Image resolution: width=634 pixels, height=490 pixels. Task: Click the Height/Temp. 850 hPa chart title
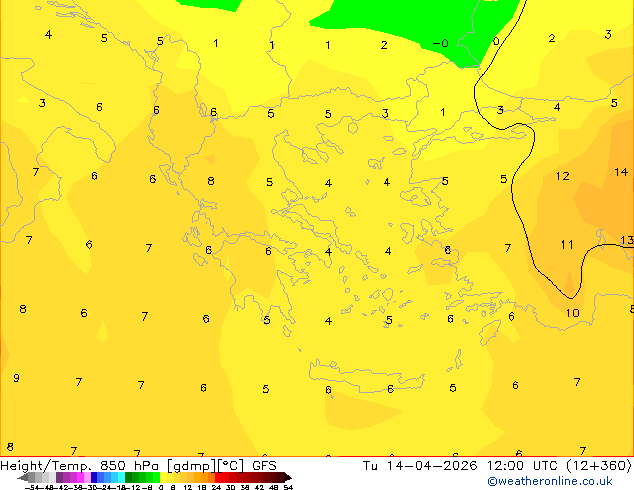(138, 466)
